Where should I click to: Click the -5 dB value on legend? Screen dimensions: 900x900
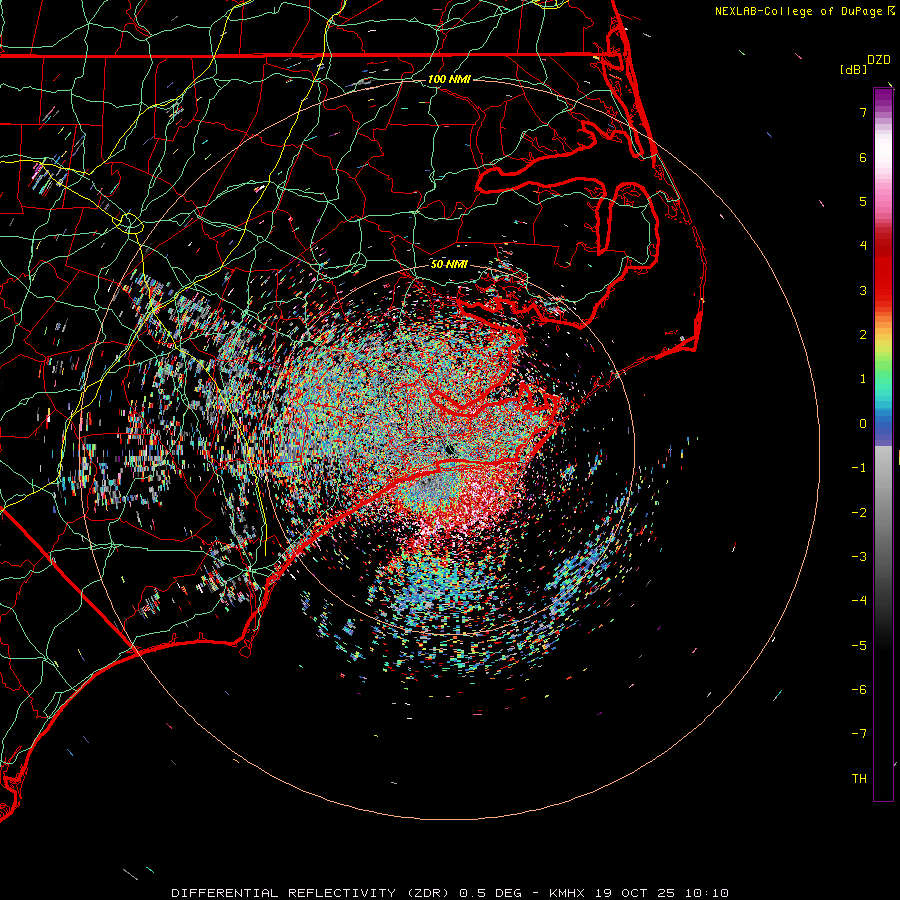point(859,646)
